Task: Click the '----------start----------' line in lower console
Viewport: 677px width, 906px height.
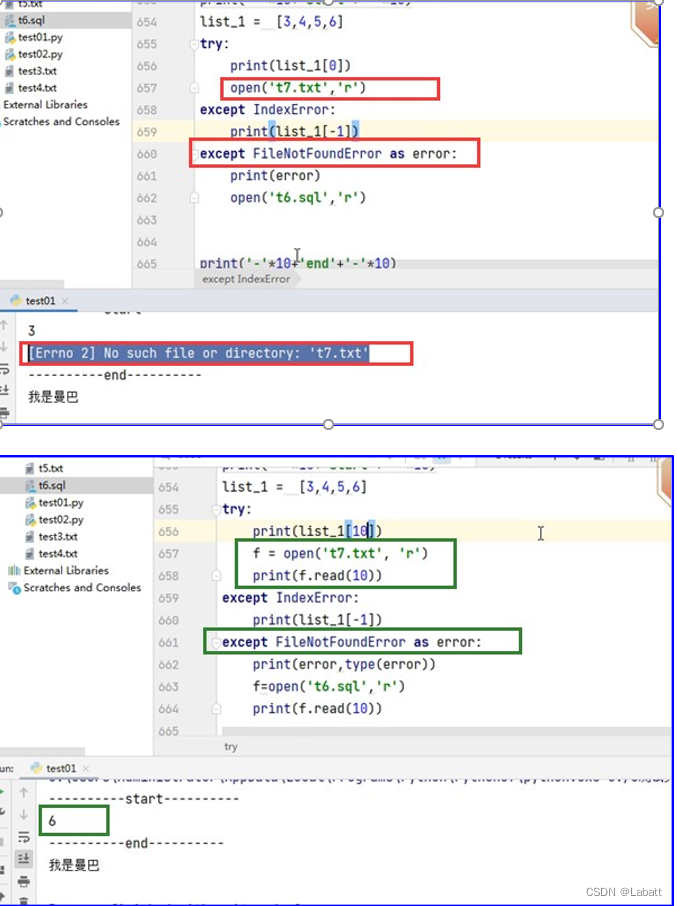Action: 144,799
